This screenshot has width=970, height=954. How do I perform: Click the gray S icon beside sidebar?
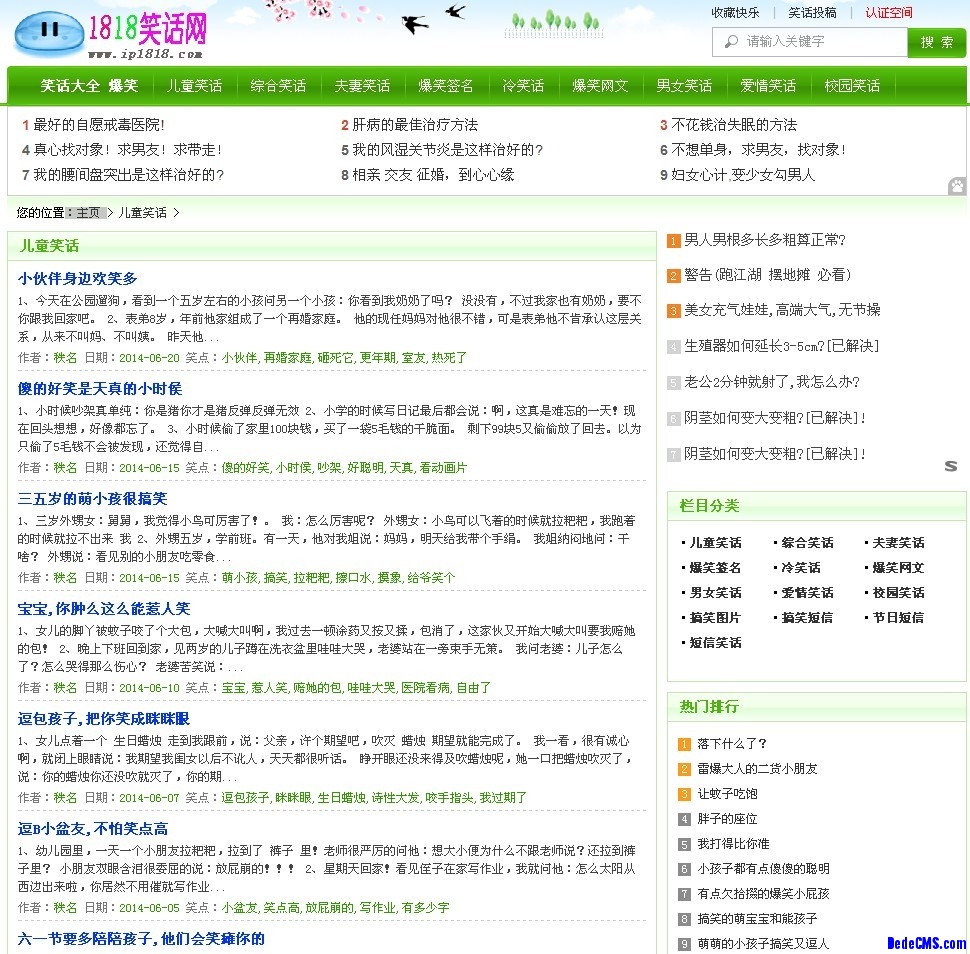[x=951, y=466]
